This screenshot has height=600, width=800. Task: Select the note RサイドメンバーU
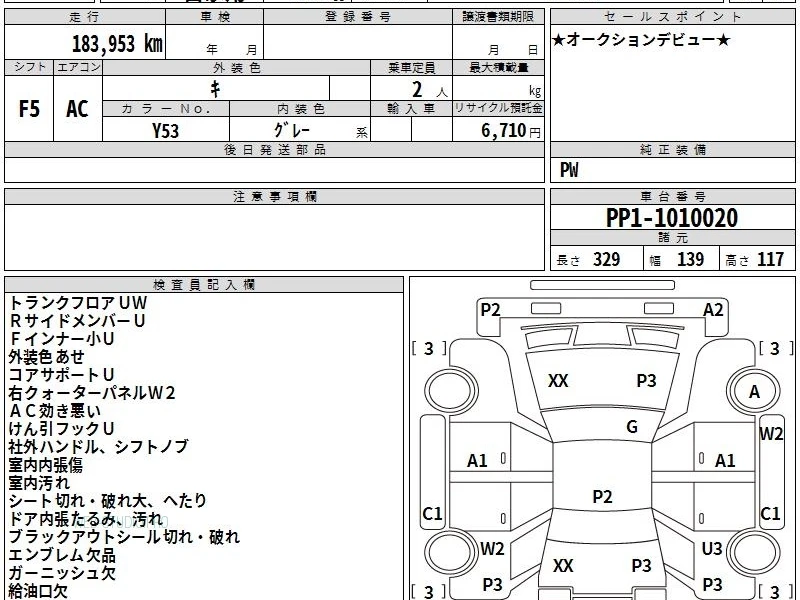(77, 321)
